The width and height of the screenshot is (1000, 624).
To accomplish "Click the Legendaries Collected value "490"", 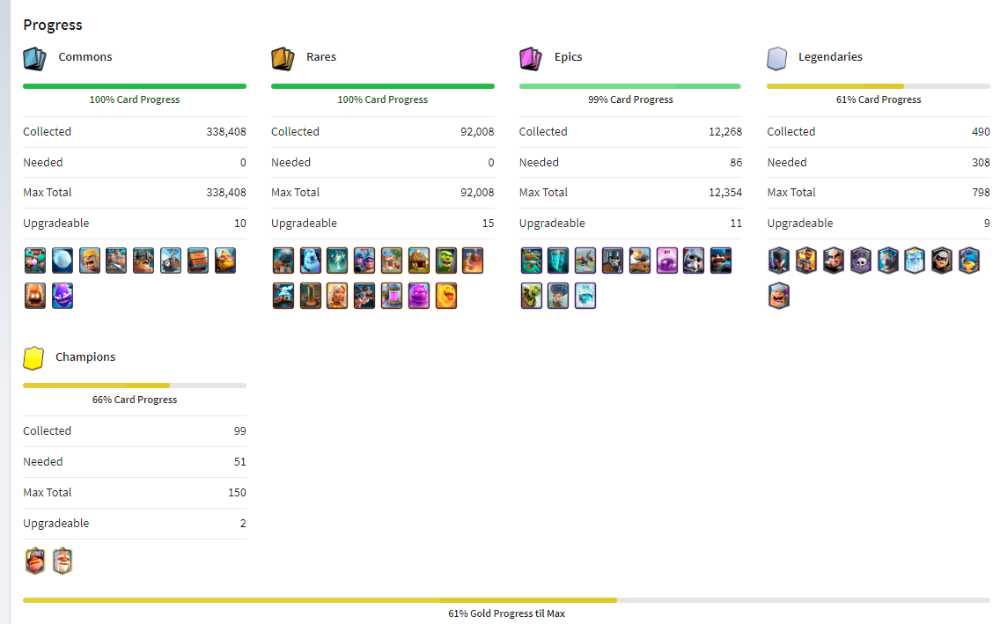I will [981, 131].
